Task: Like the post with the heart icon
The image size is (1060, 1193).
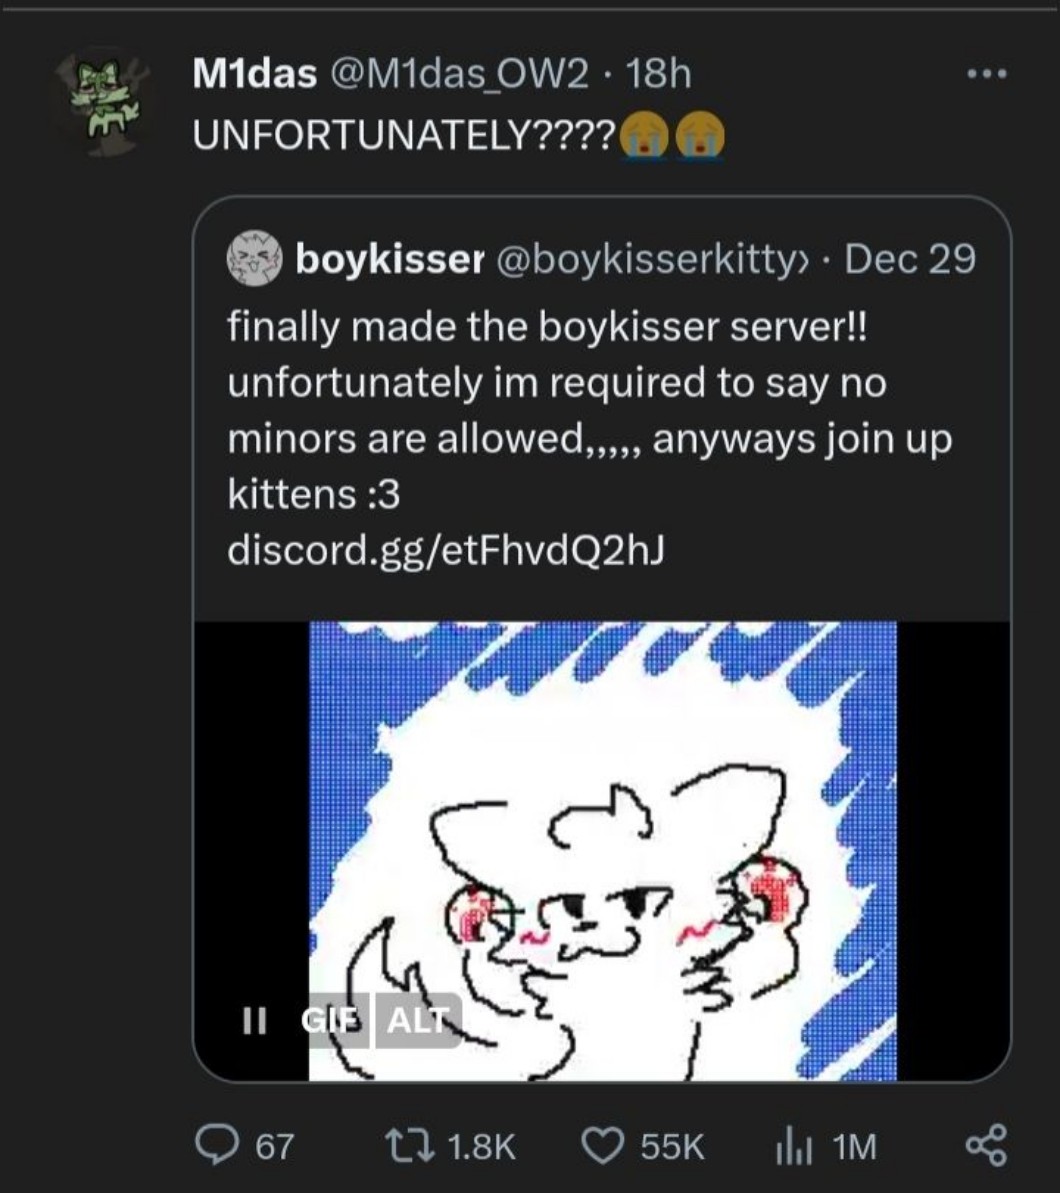Action: [x=602, y=1145]
